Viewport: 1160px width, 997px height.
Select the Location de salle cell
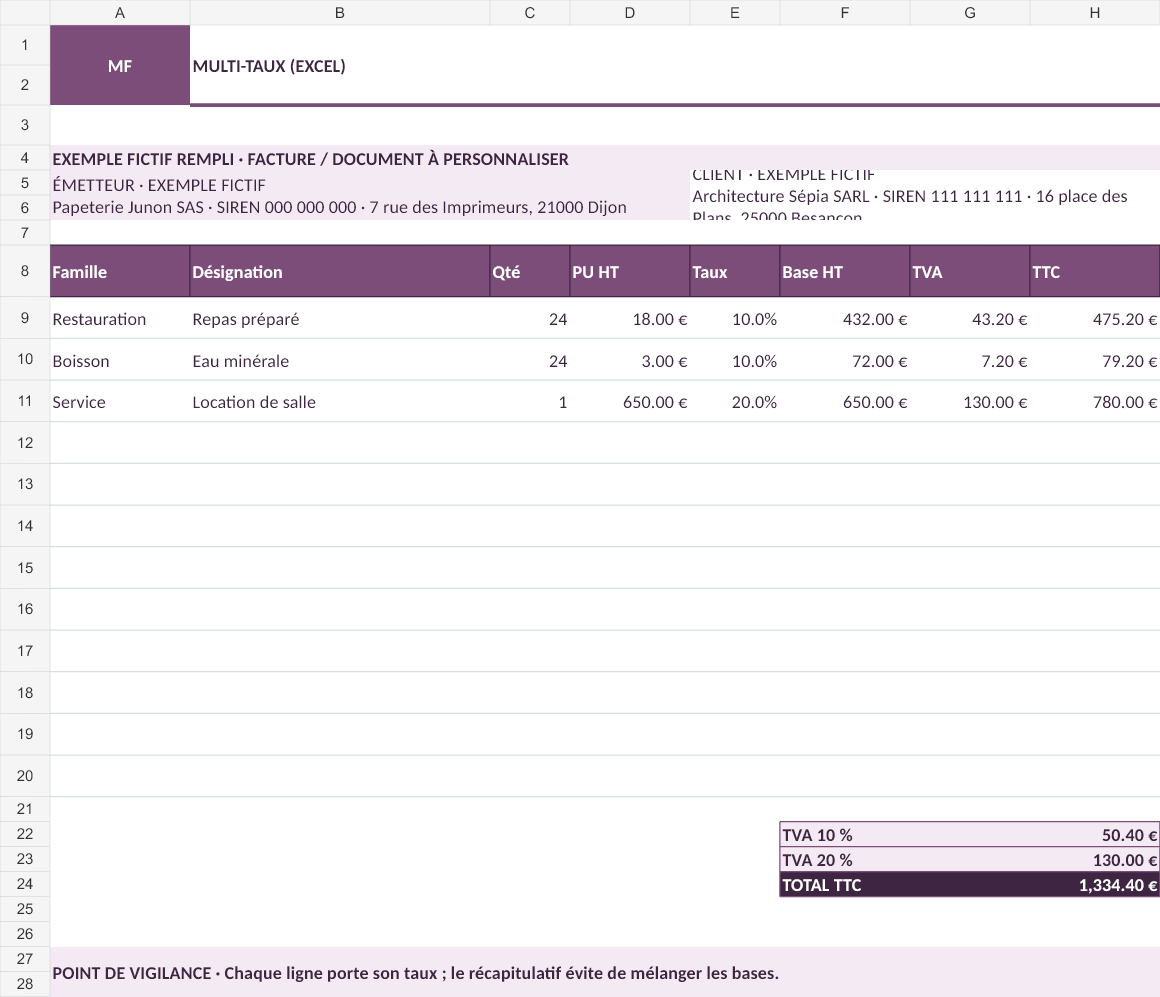coord(340,402)
